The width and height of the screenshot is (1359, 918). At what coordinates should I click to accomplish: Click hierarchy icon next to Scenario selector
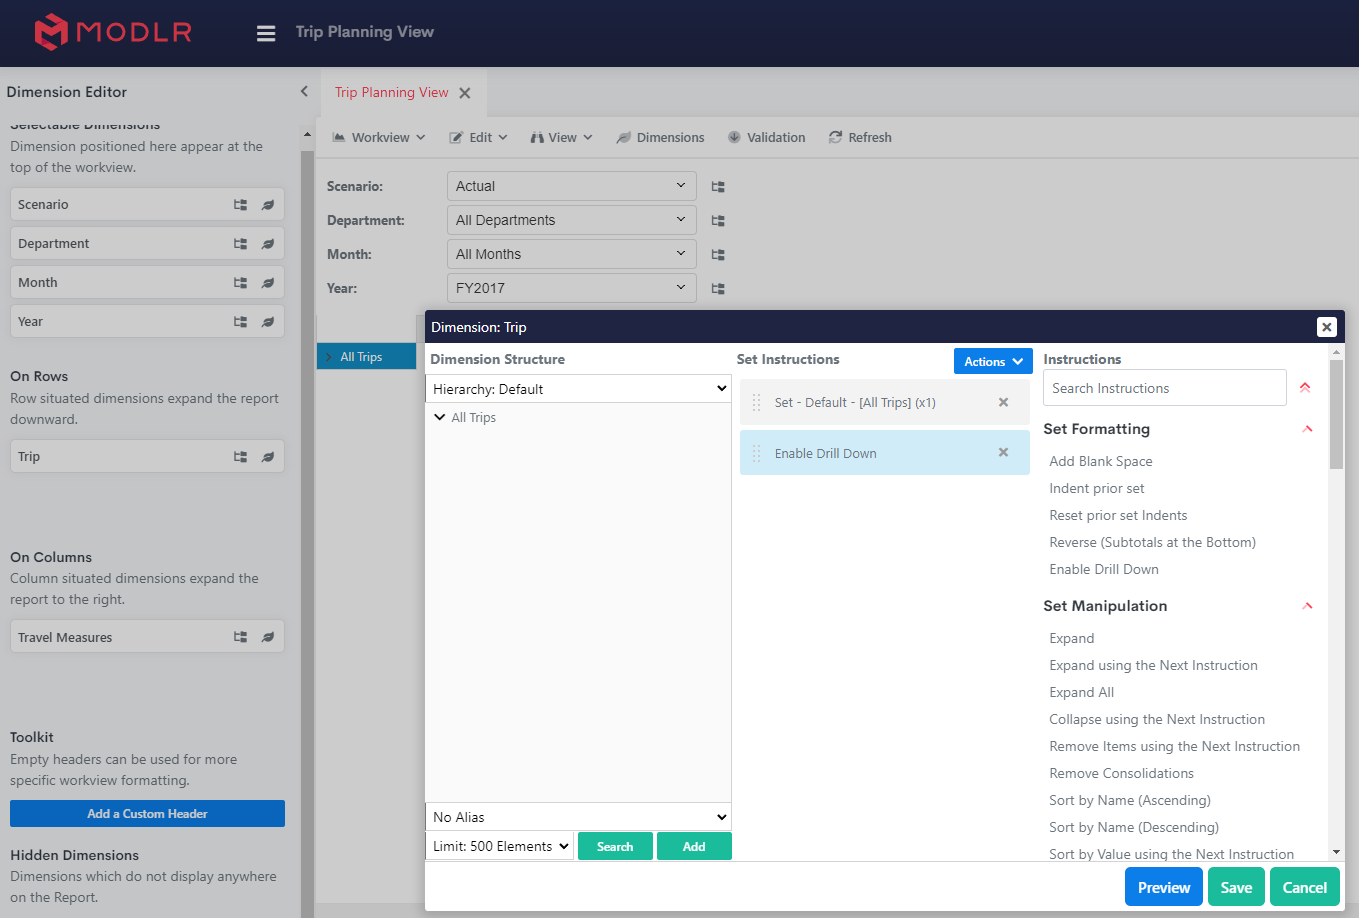coord(718,187)
